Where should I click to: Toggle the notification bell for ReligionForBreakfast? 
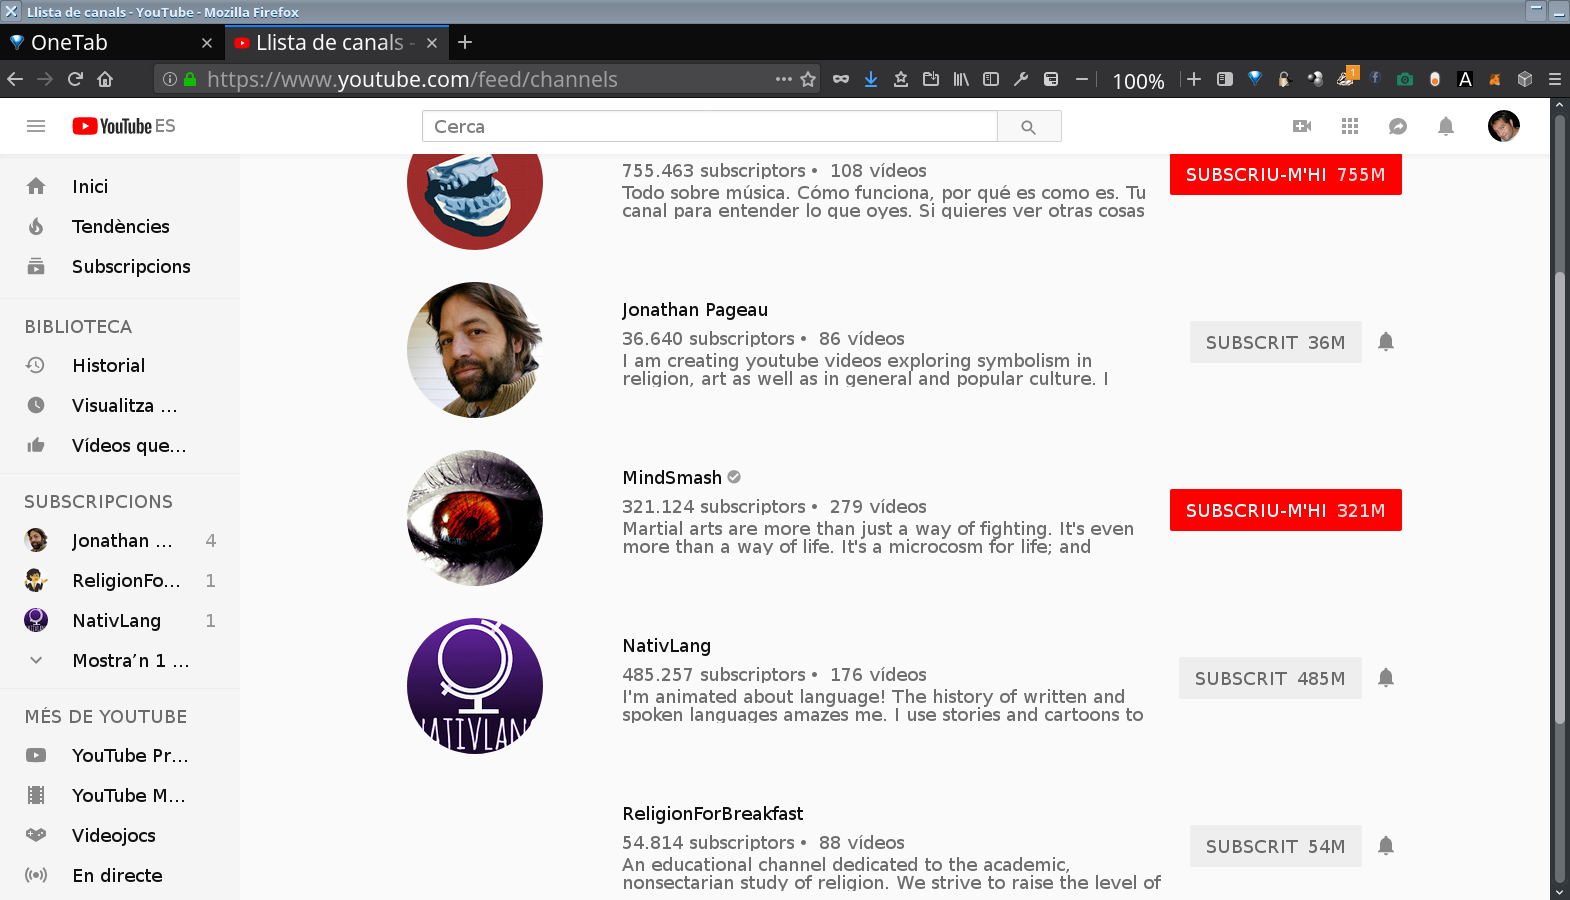pyautogui.click(x=1386, y=846)
